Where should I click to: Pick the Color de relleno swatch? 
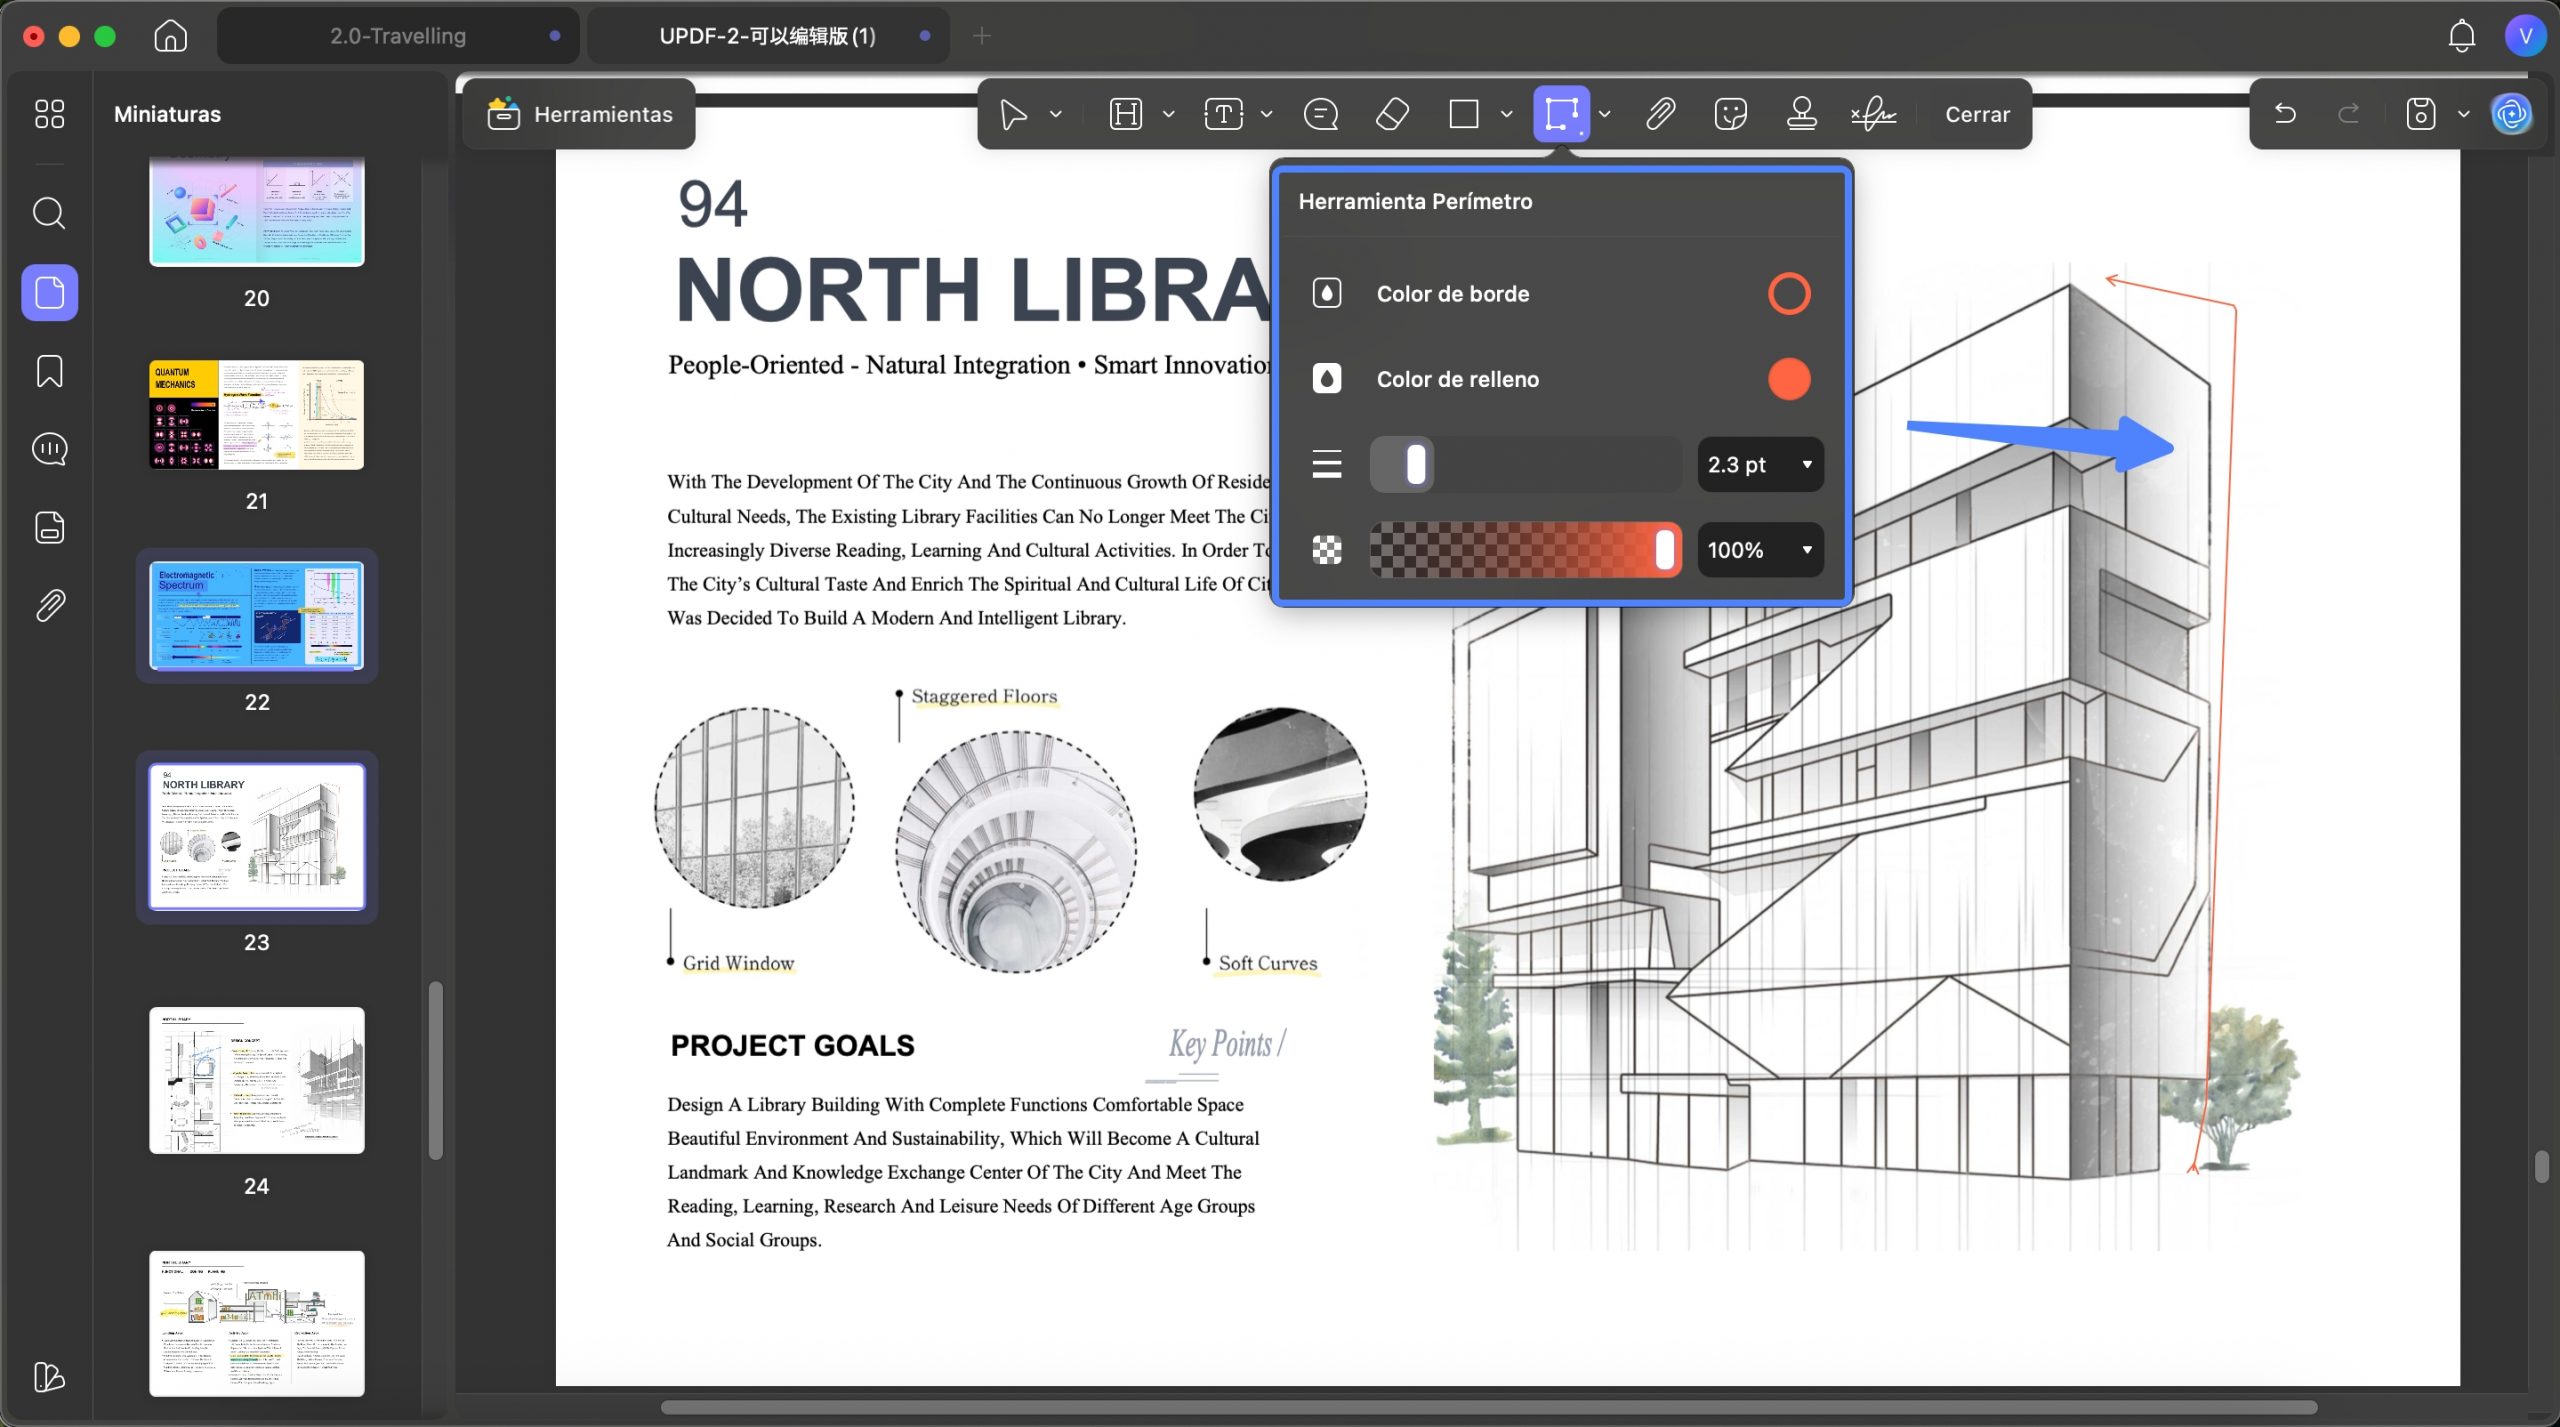(x=1789, y=380)
